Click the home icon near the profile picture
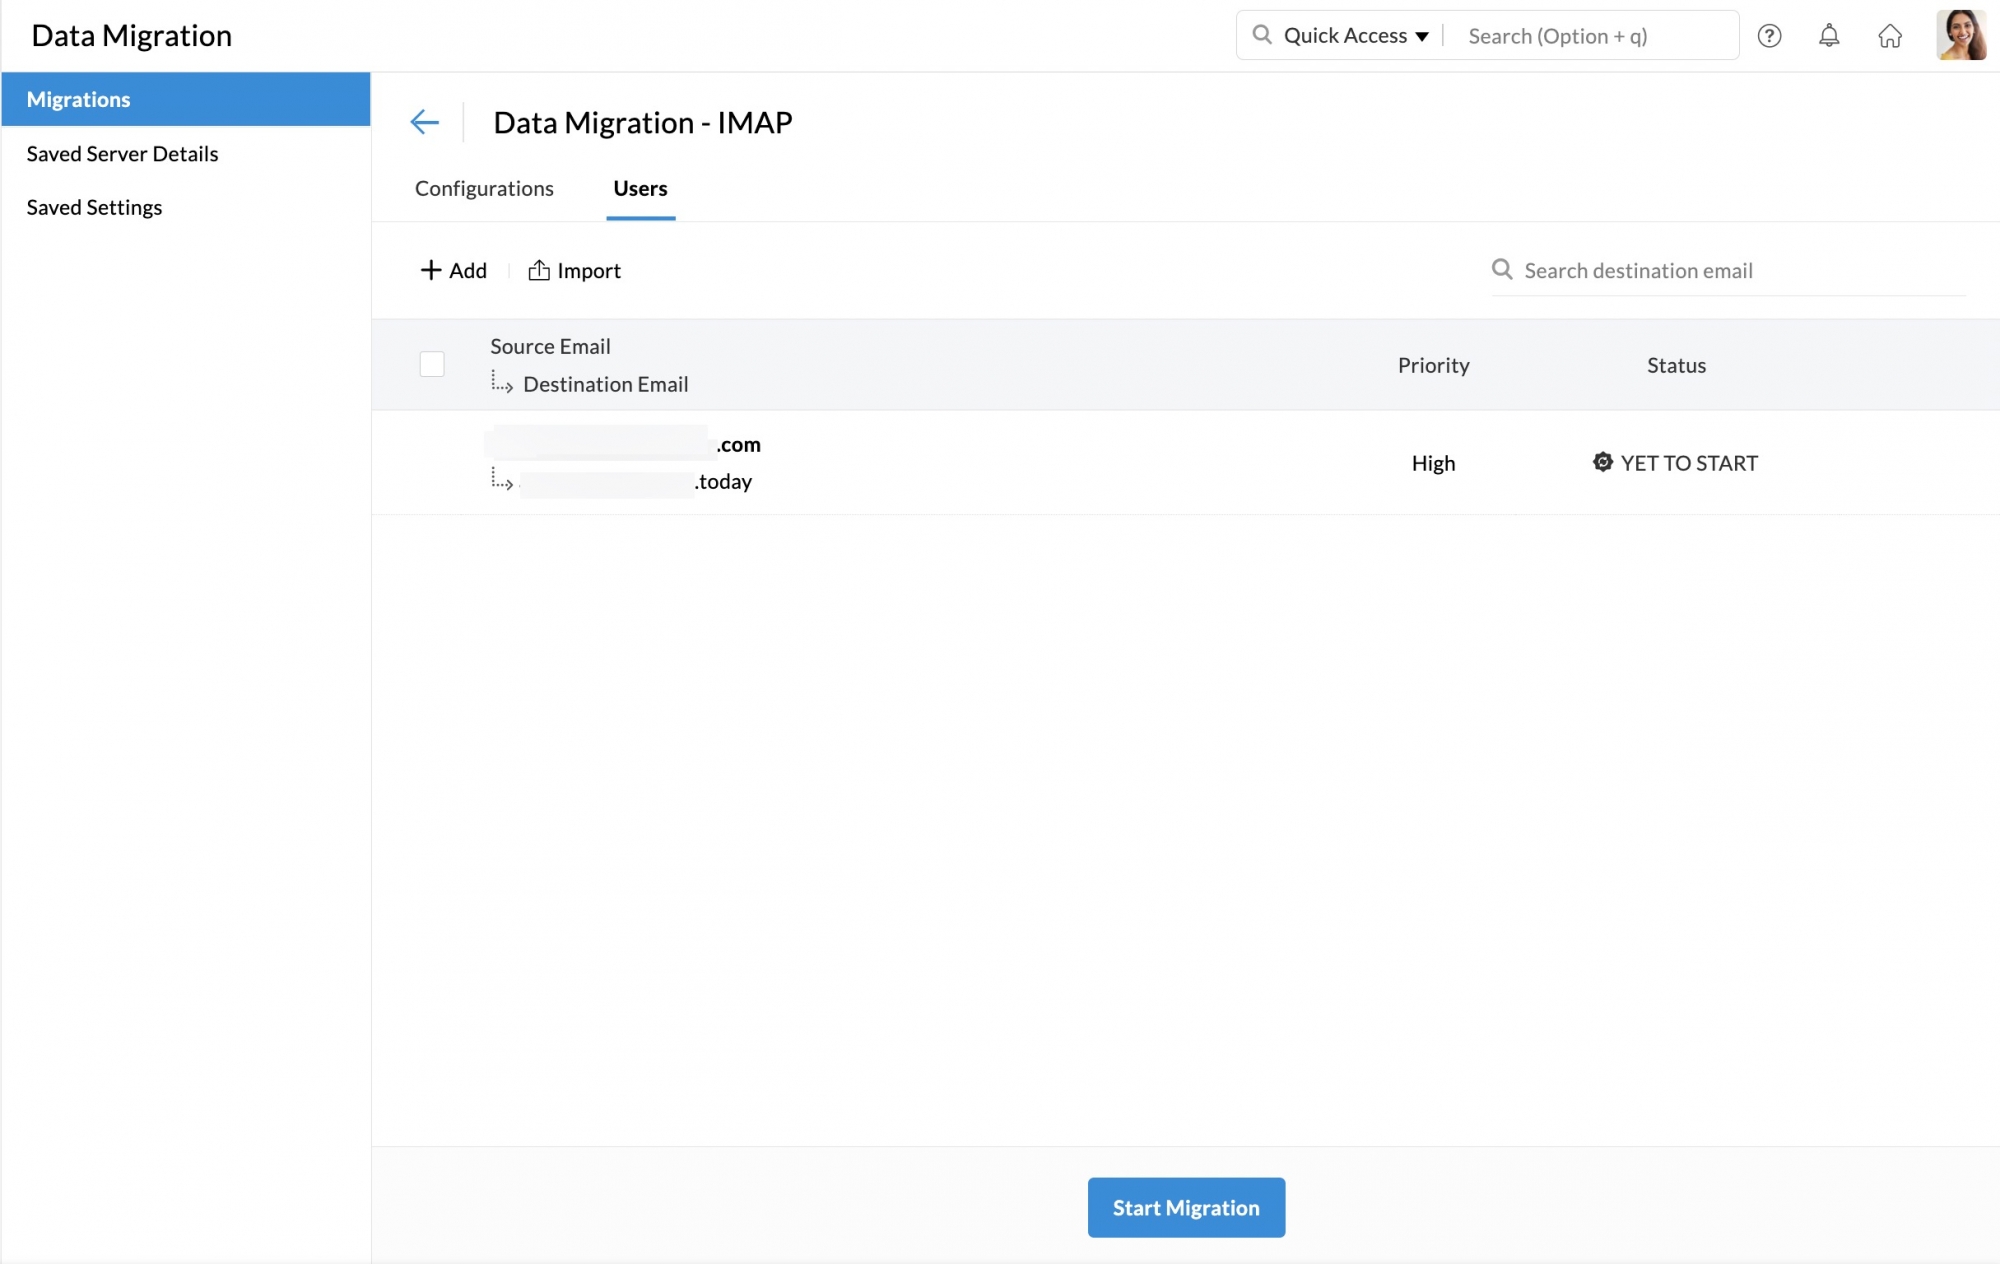 click(x=1891, y=36)
